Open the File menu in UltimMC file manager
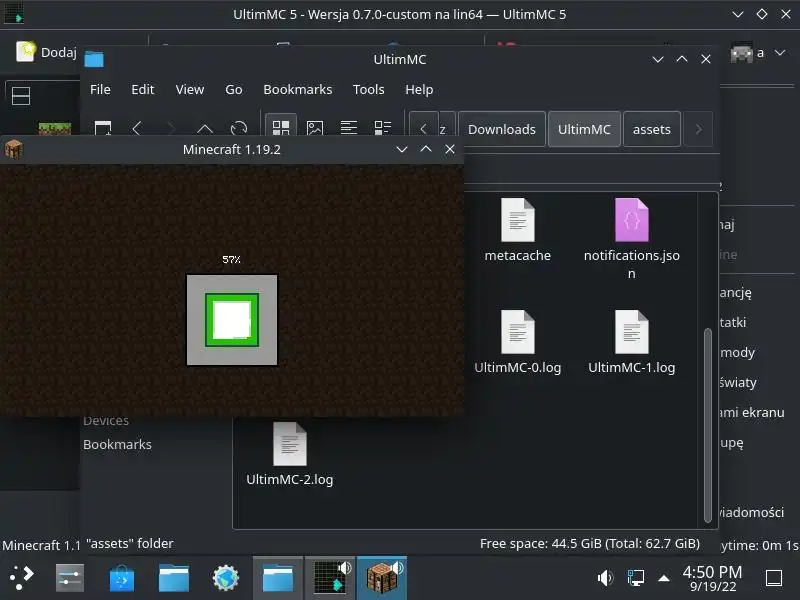This screenshot has width=800, height=600. click(100, 89)
